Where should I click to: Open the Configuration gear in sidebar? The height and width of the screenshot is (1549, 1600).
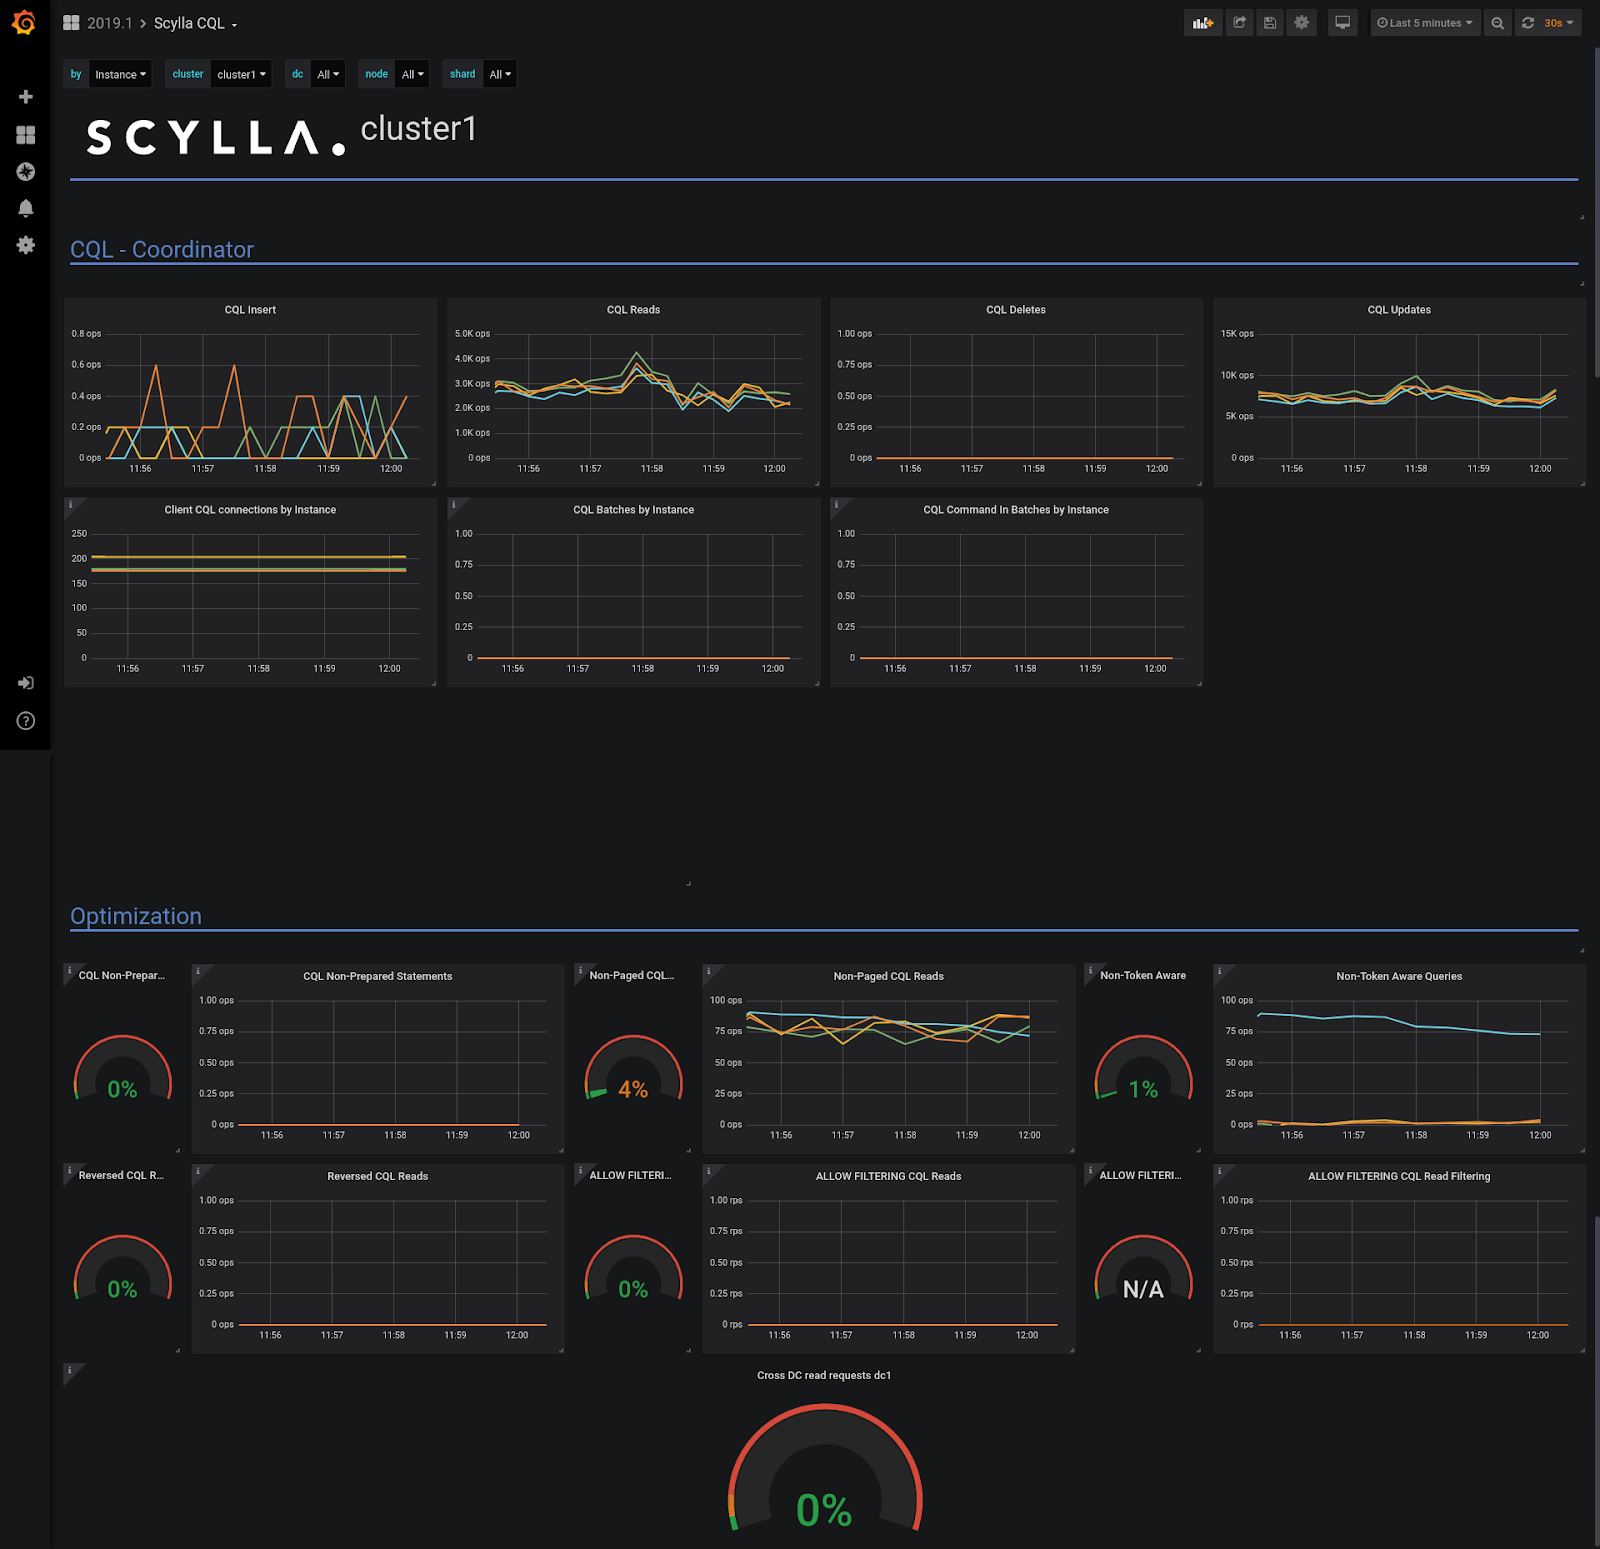[x=26, y=245]
